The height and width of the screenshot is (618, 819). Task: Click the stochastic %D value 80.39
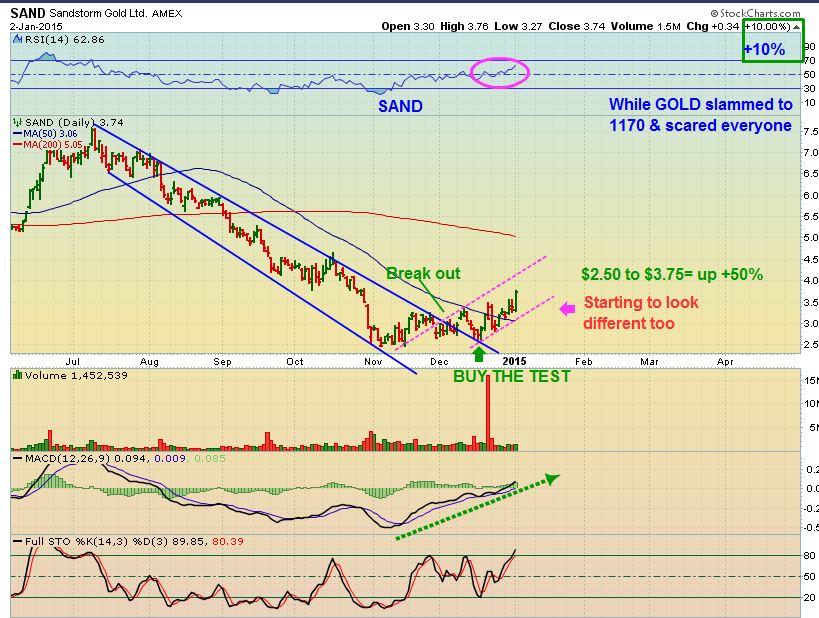point(228,541)
